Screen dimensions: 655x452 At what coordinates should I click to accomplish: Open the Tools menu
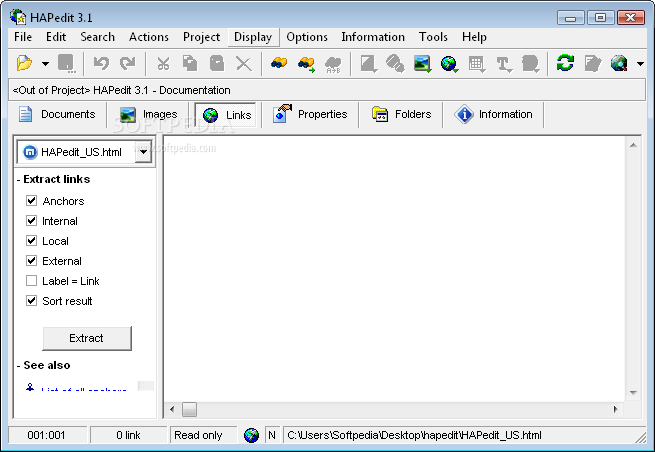coord(433,37)
